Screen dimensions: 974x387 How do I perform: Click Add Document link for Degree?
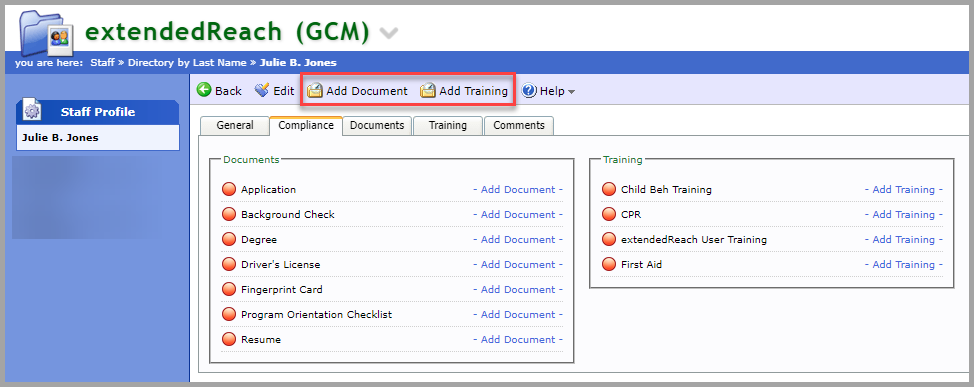point(518,239)
